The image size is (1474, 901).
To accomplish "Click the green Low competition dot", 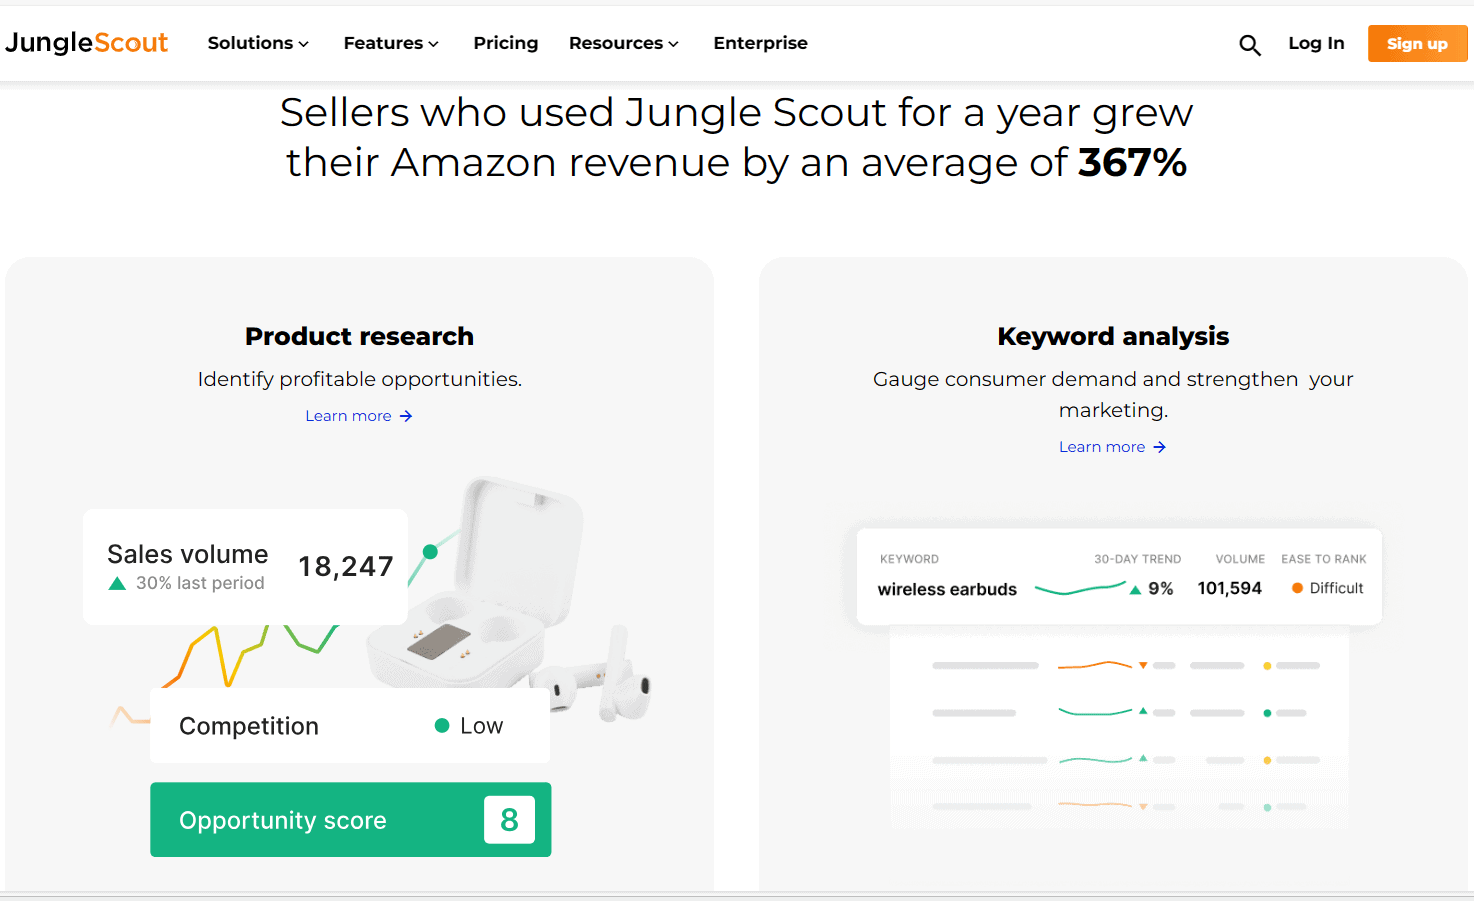I will pos(442,726).
